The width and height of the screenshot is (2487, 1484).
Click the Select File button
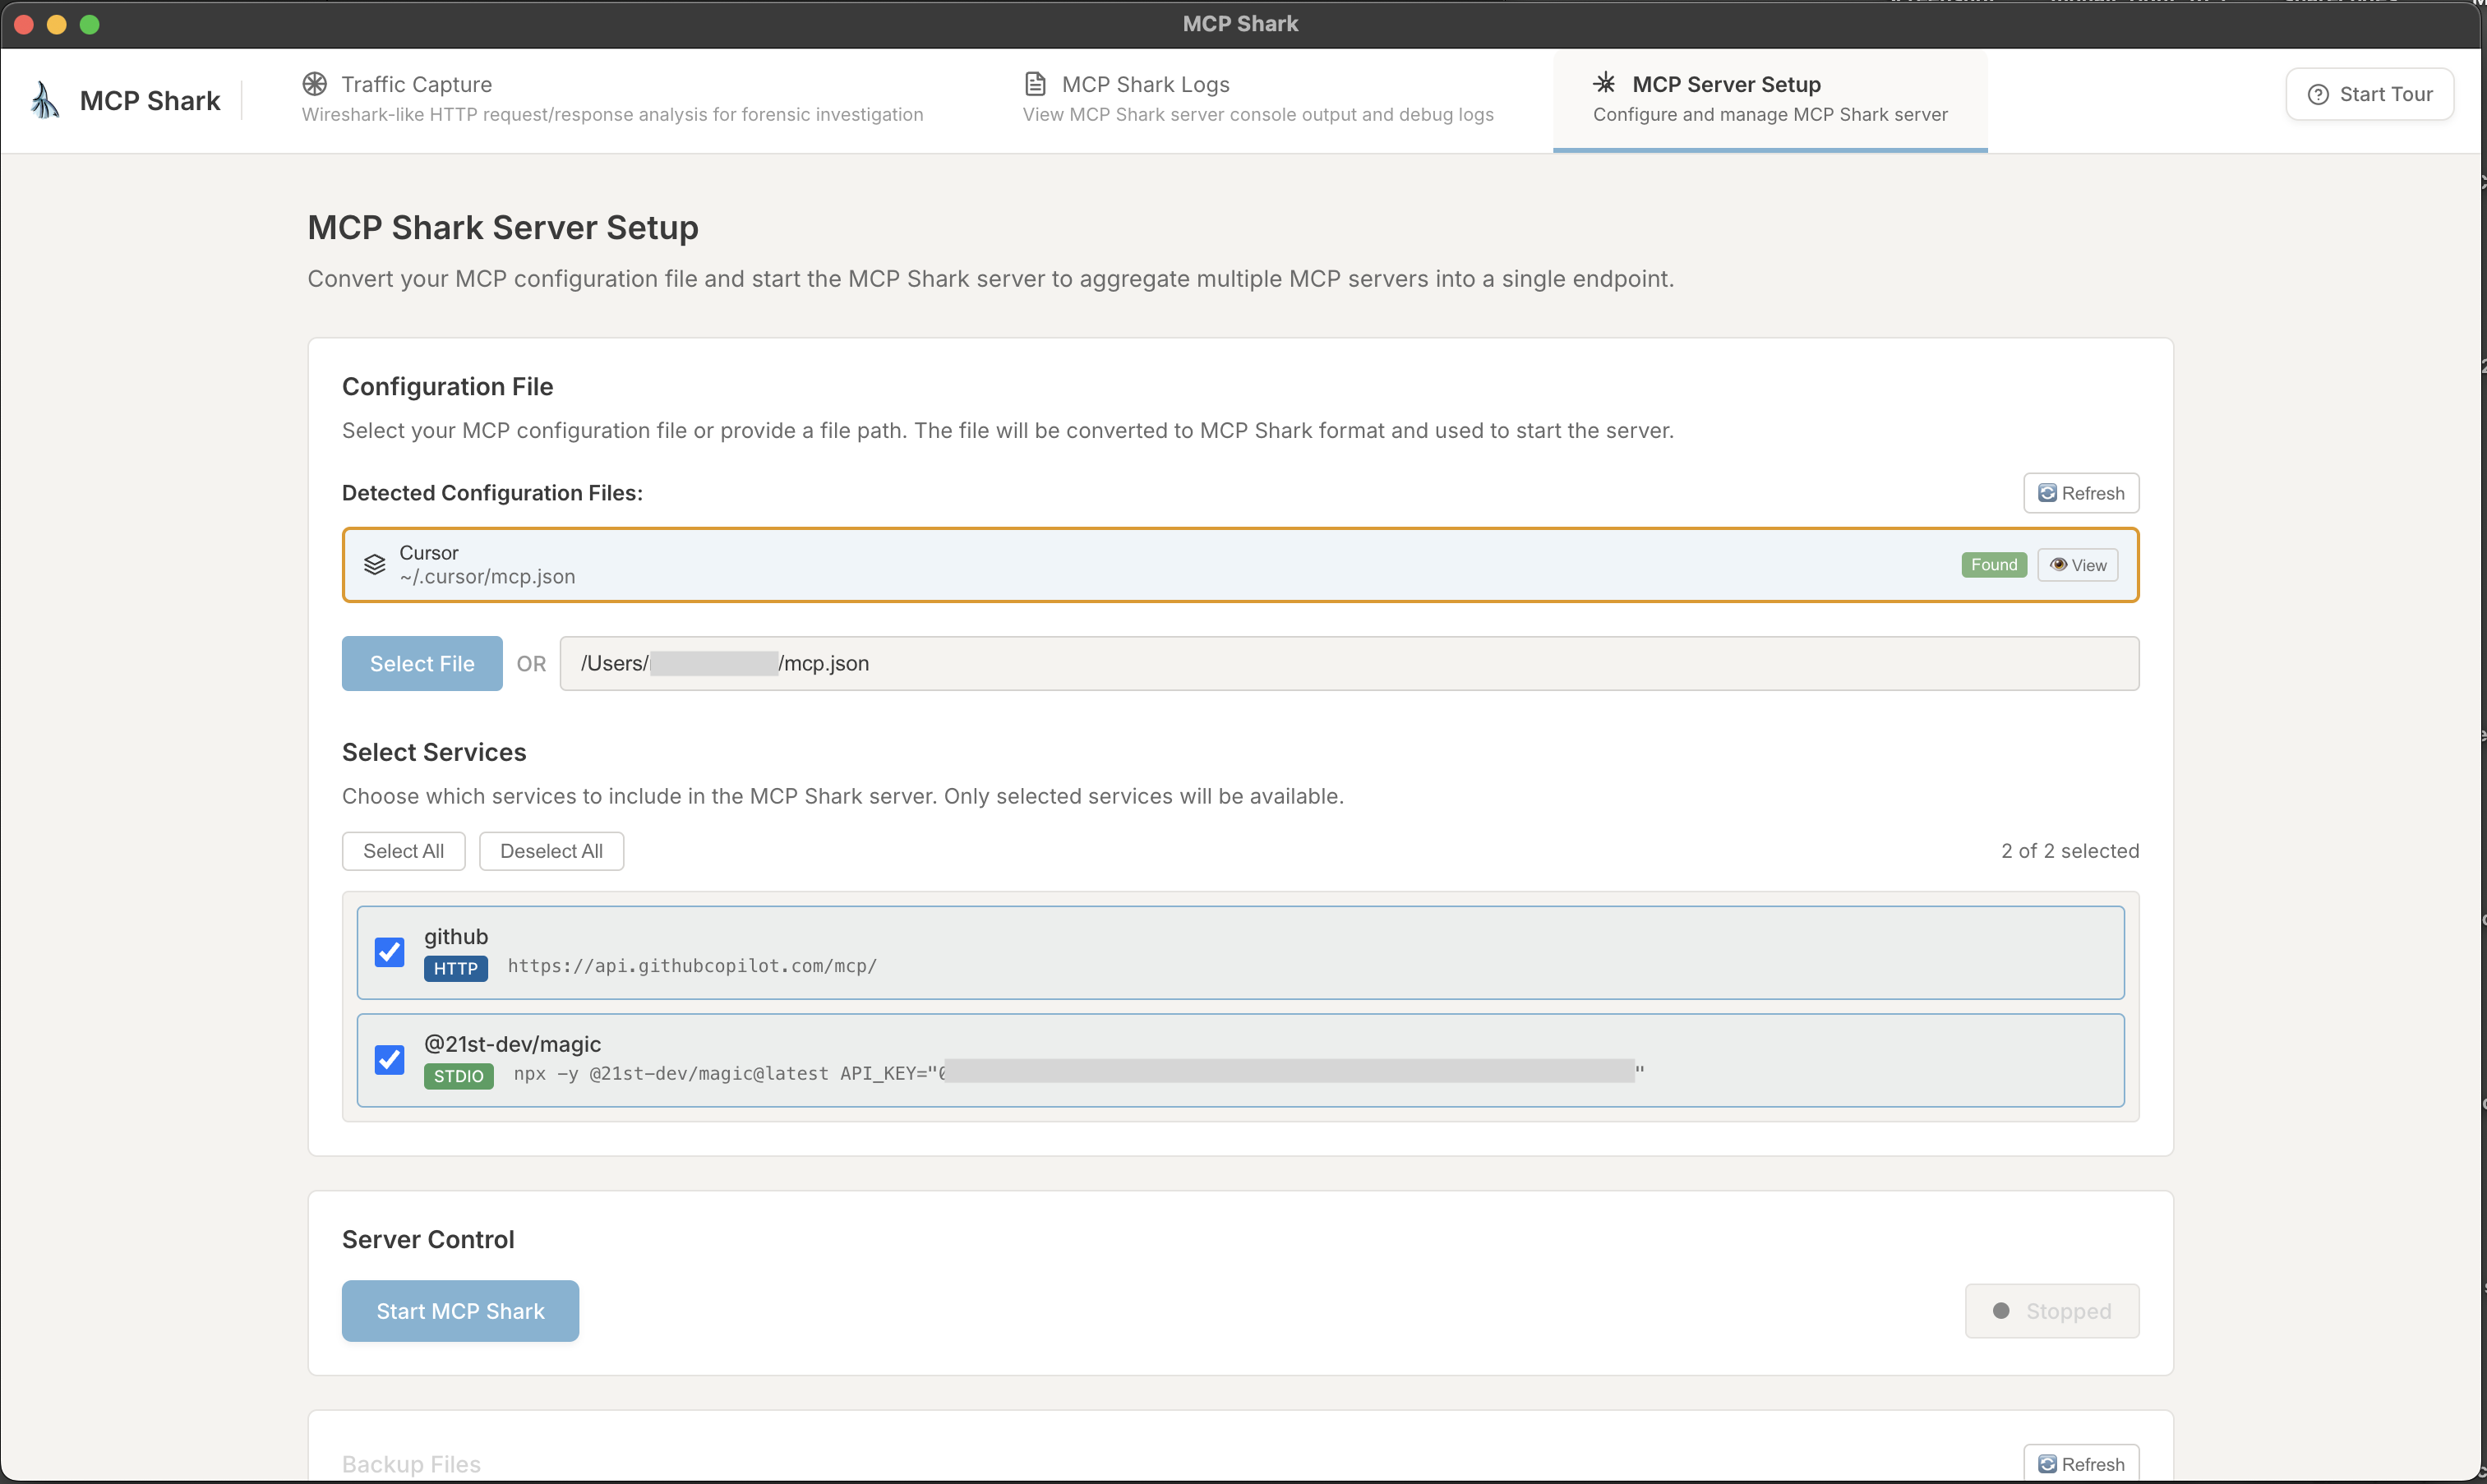tap(421, 663)
